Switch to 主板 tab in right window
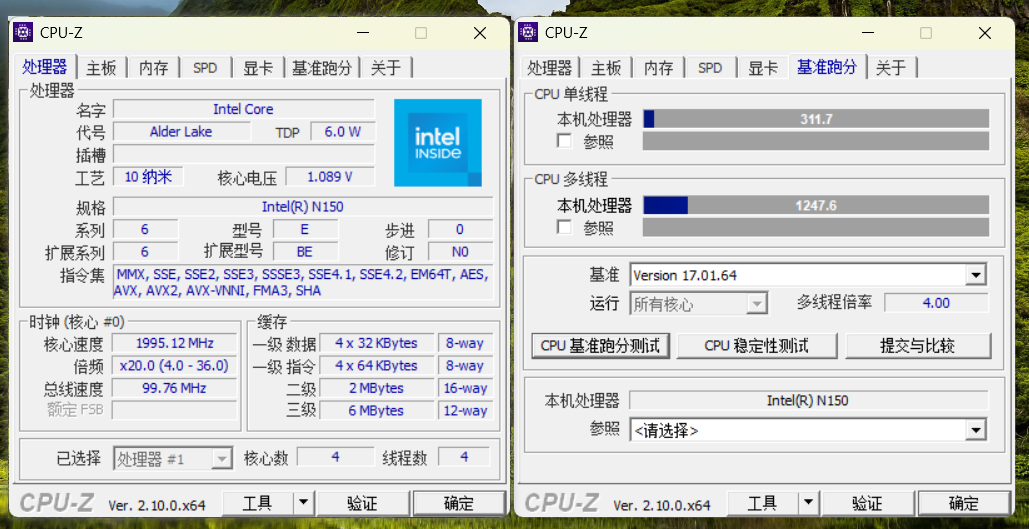 [606, 68]
